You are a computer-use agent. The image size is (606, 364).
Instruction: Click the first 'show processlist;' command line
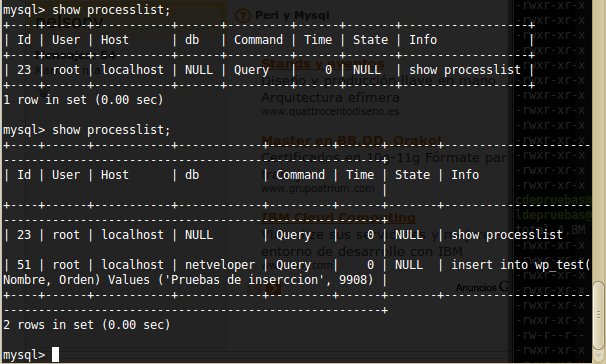point(87,10)
